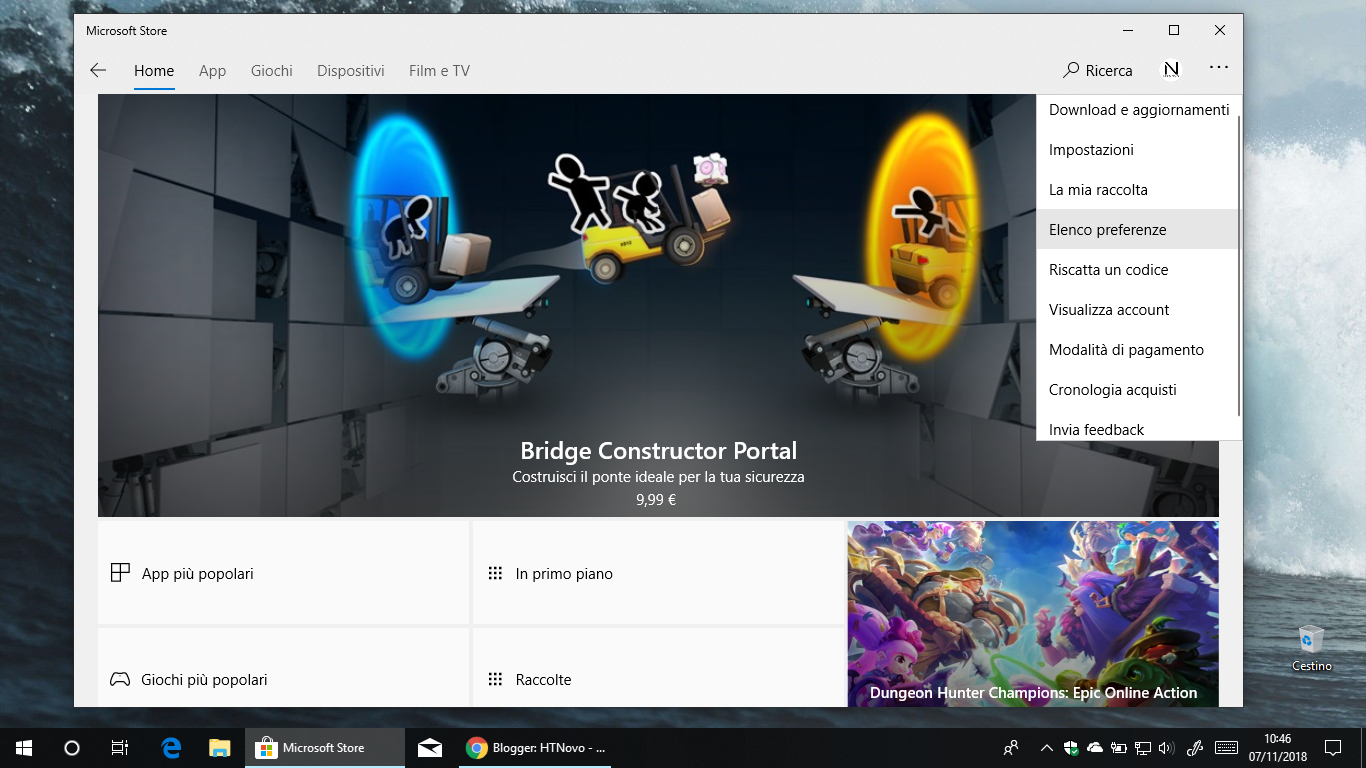Image resolution: width=1366 pixels, height=768 pixels.
Task: Open App più popolari tile
Action: point(283,573)
